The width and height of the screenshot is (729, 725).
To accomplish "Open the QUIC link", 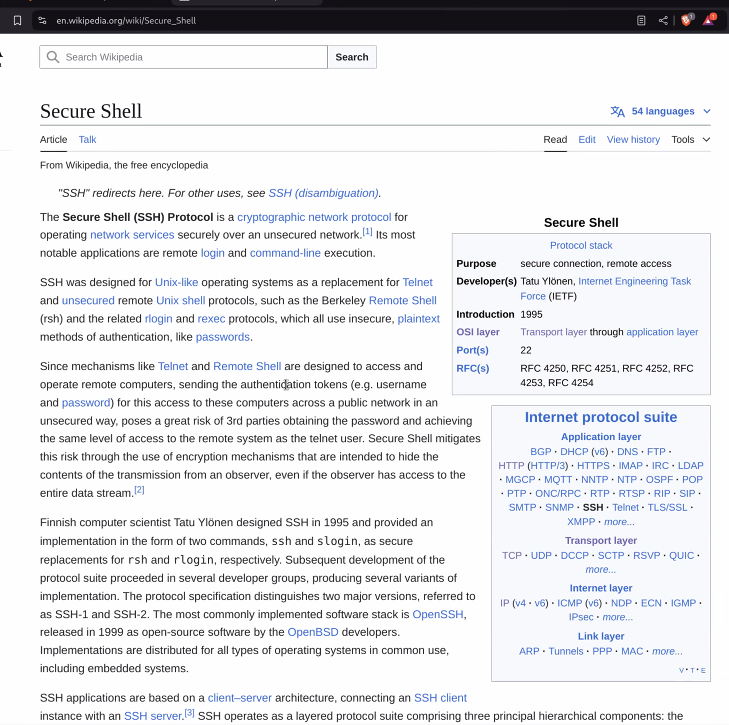I will (x=682, y=555).
